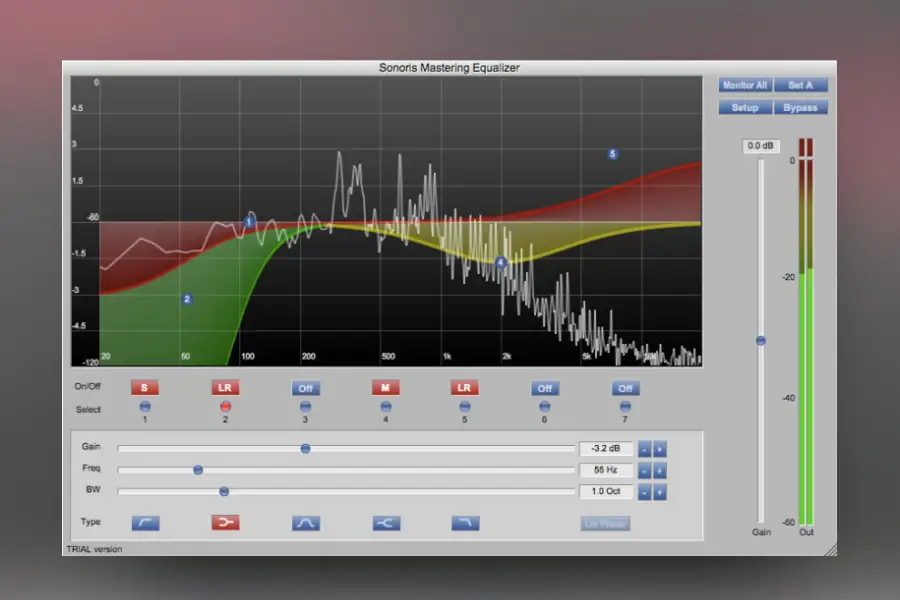Click band handle 5 on the EQ curve
Viewport: 900px width, 600px height.
pos(612,154)
